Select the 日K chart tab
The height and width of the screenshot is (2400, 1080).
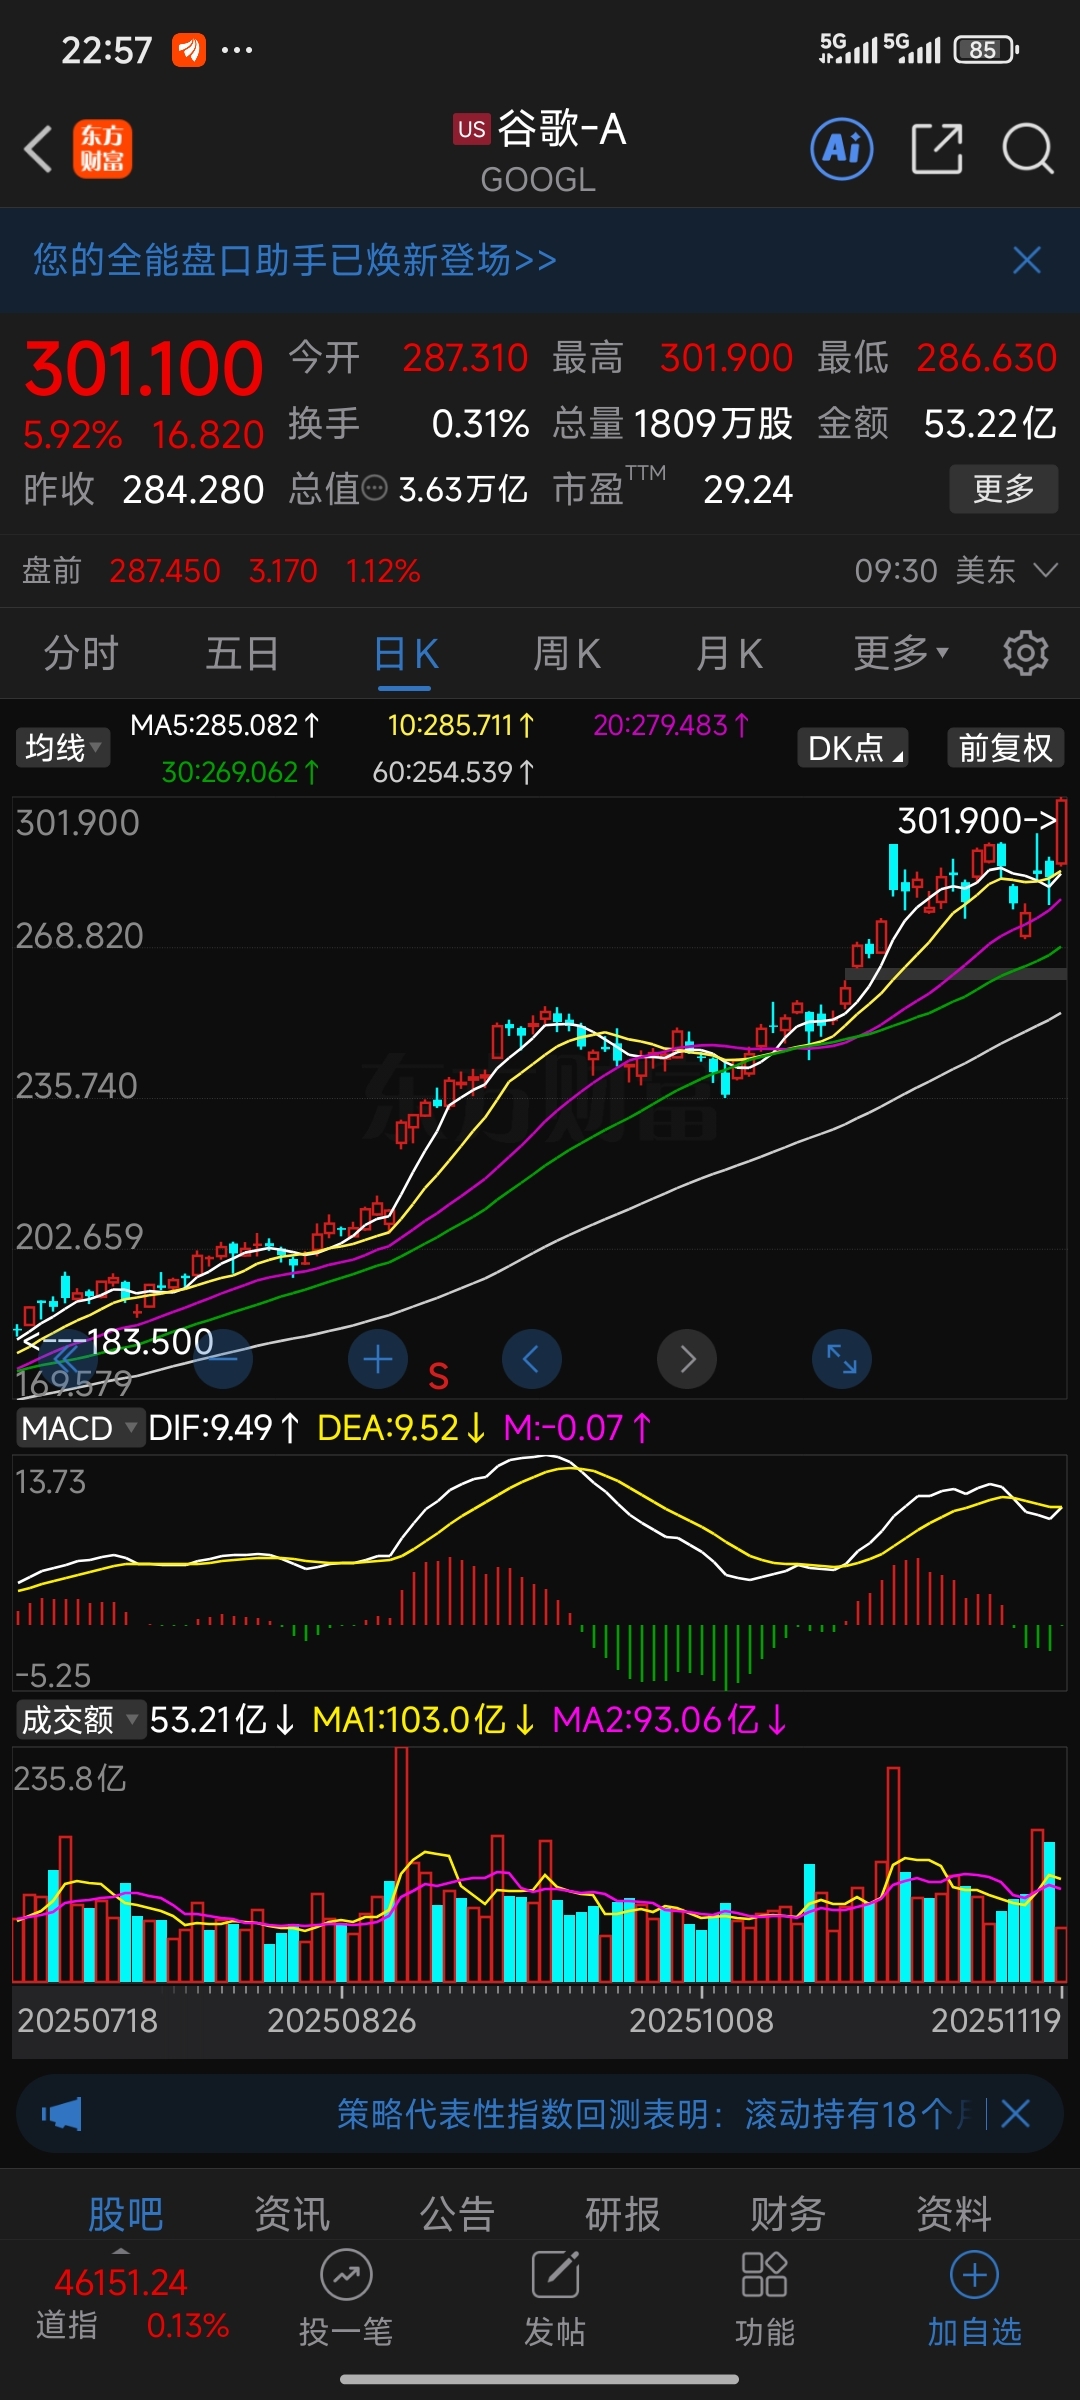pos(405,654)
